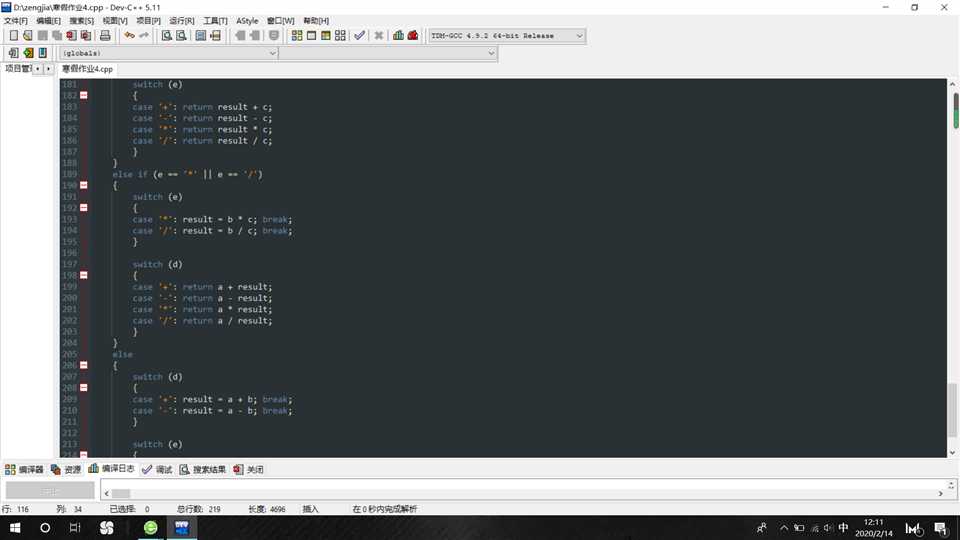Screen dimensions: 960x540
Task: Click the blue bookmark icon on second toolbar row
Action: pos(42,53)
